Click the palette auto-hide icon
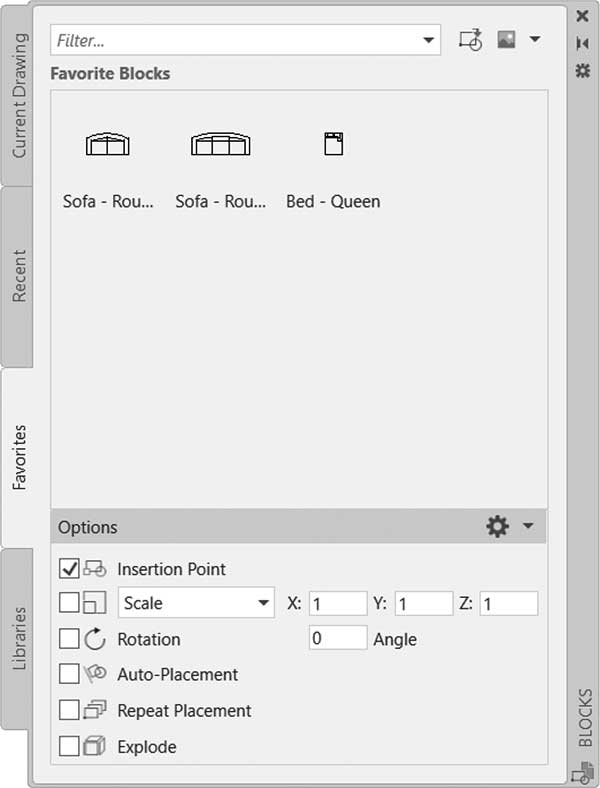This screenshot has width=600, height=788. point(582,43)
